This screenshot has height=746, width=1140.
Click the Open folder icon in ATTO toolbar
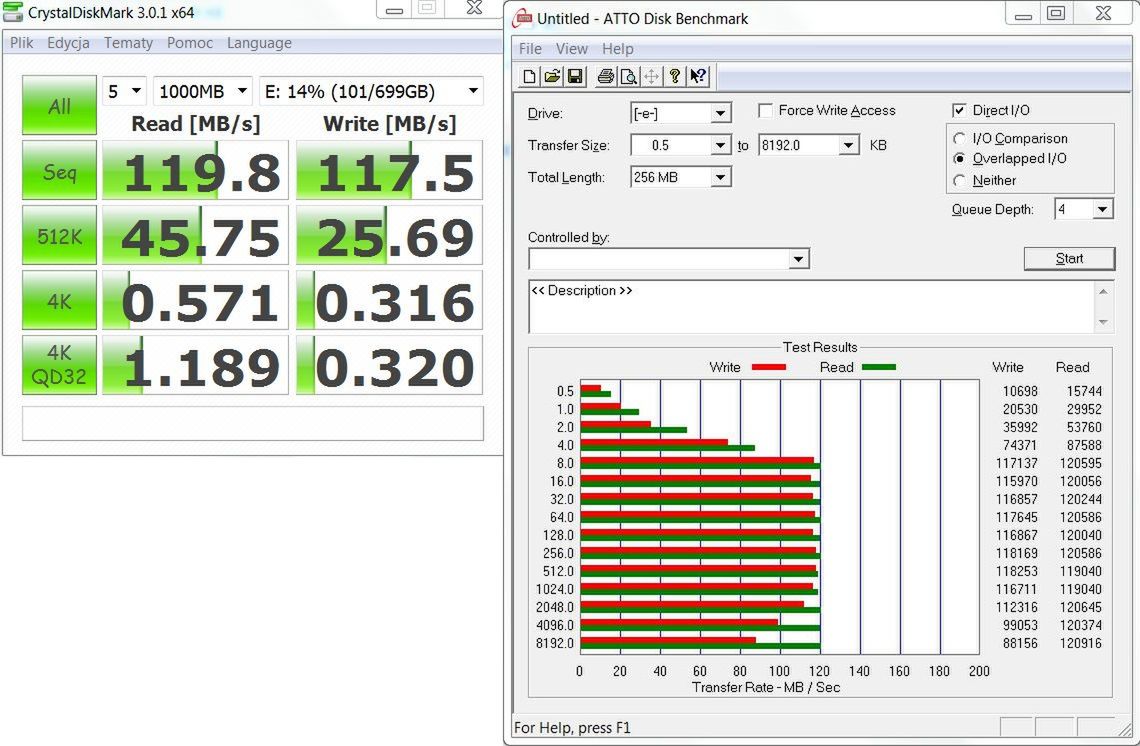coord(552,76)
